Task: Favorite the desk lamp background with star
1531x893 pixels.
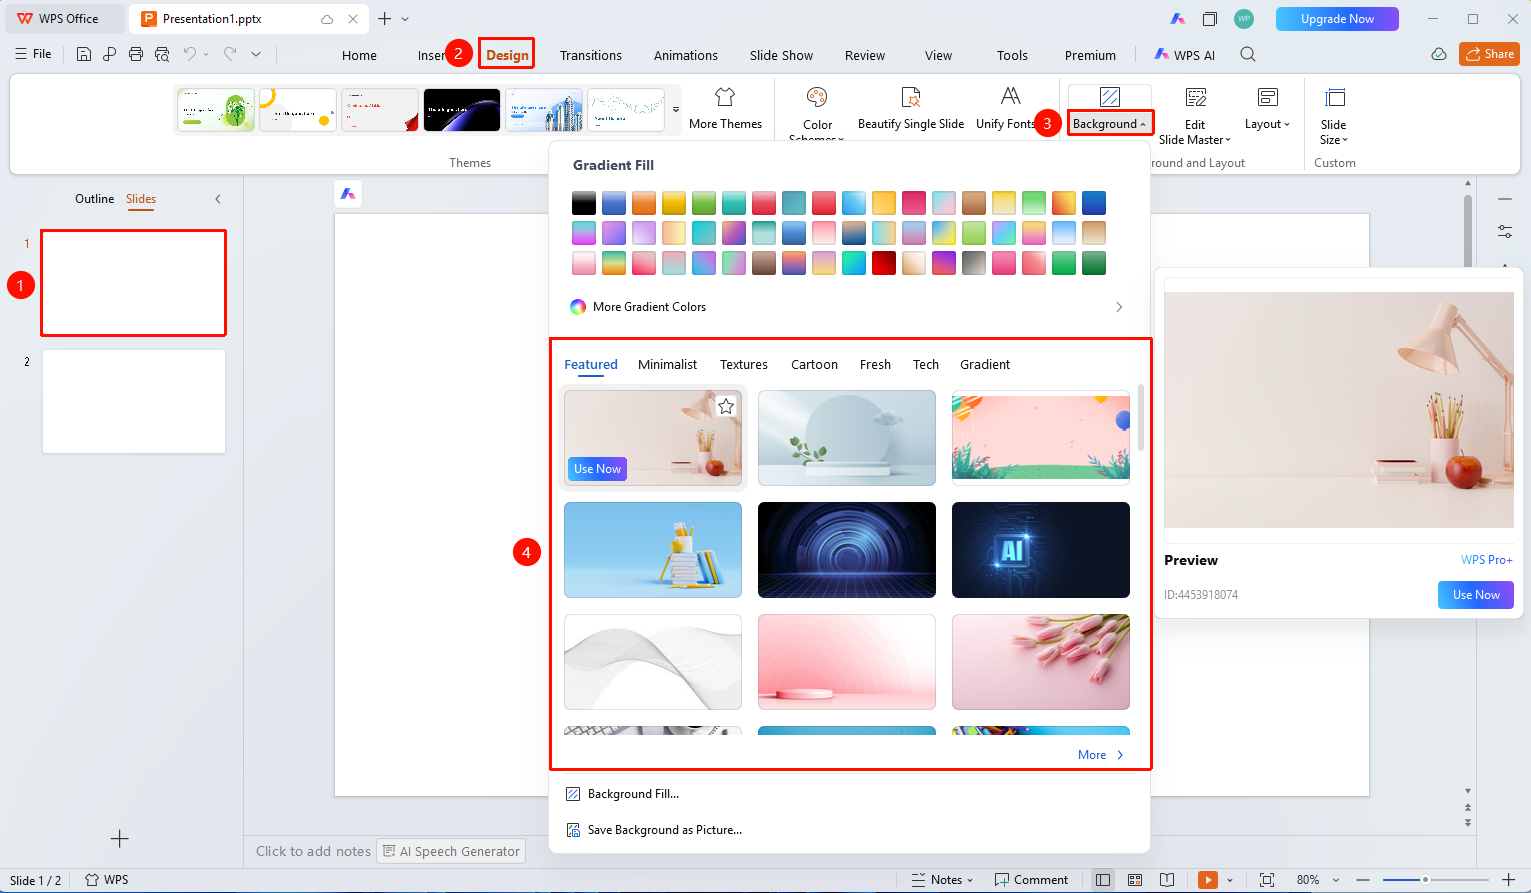Action: tap(726, 406)
